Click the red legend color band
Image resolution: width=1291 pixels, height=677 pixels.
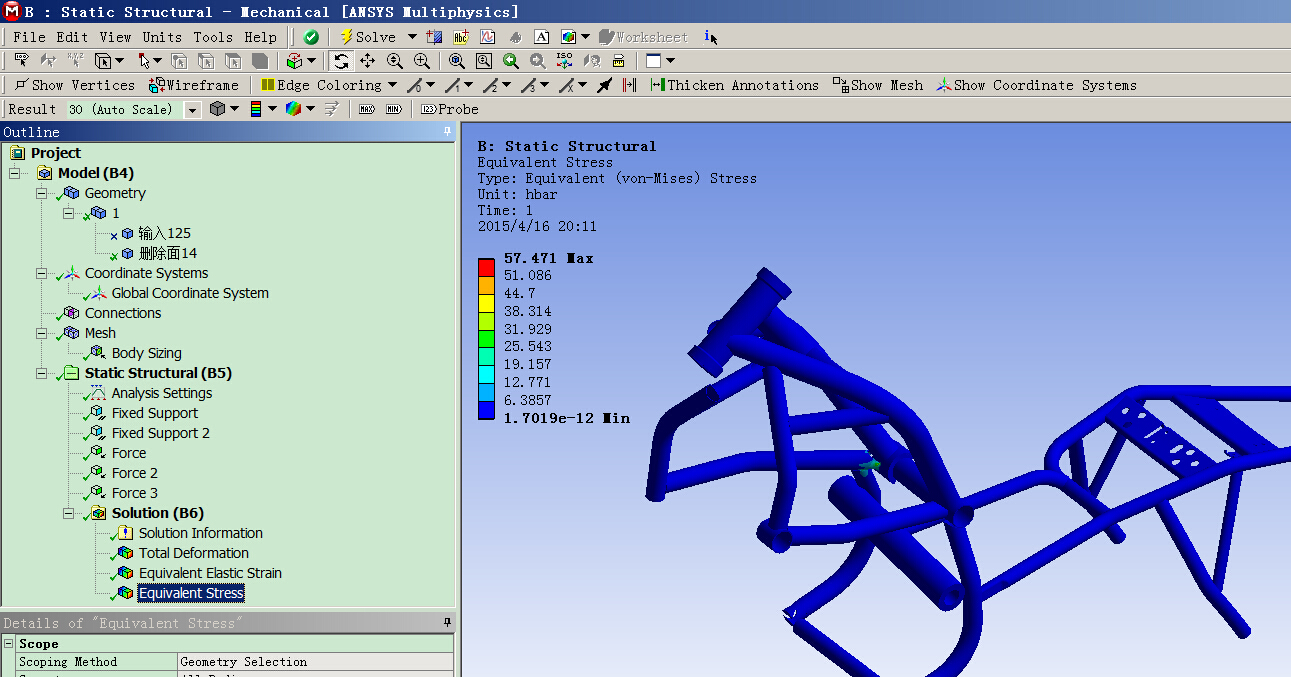[486, 267]
